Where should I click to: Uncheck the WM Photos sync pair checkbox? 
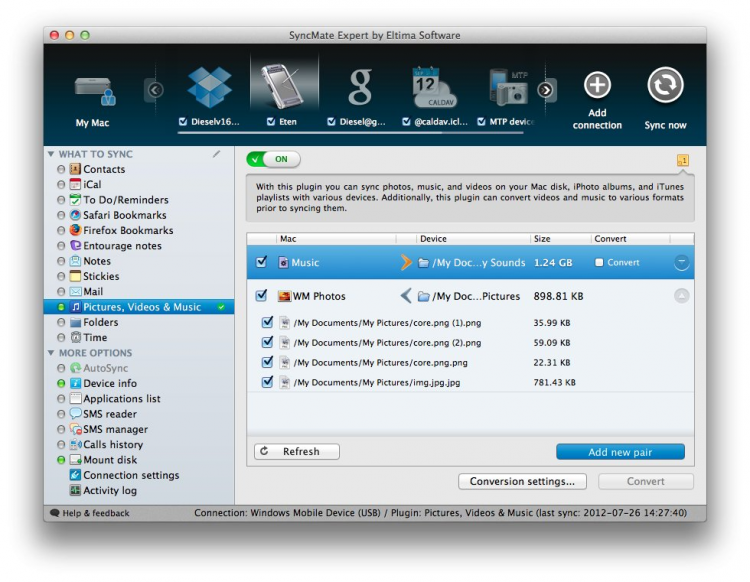click(x=261, y=296)
